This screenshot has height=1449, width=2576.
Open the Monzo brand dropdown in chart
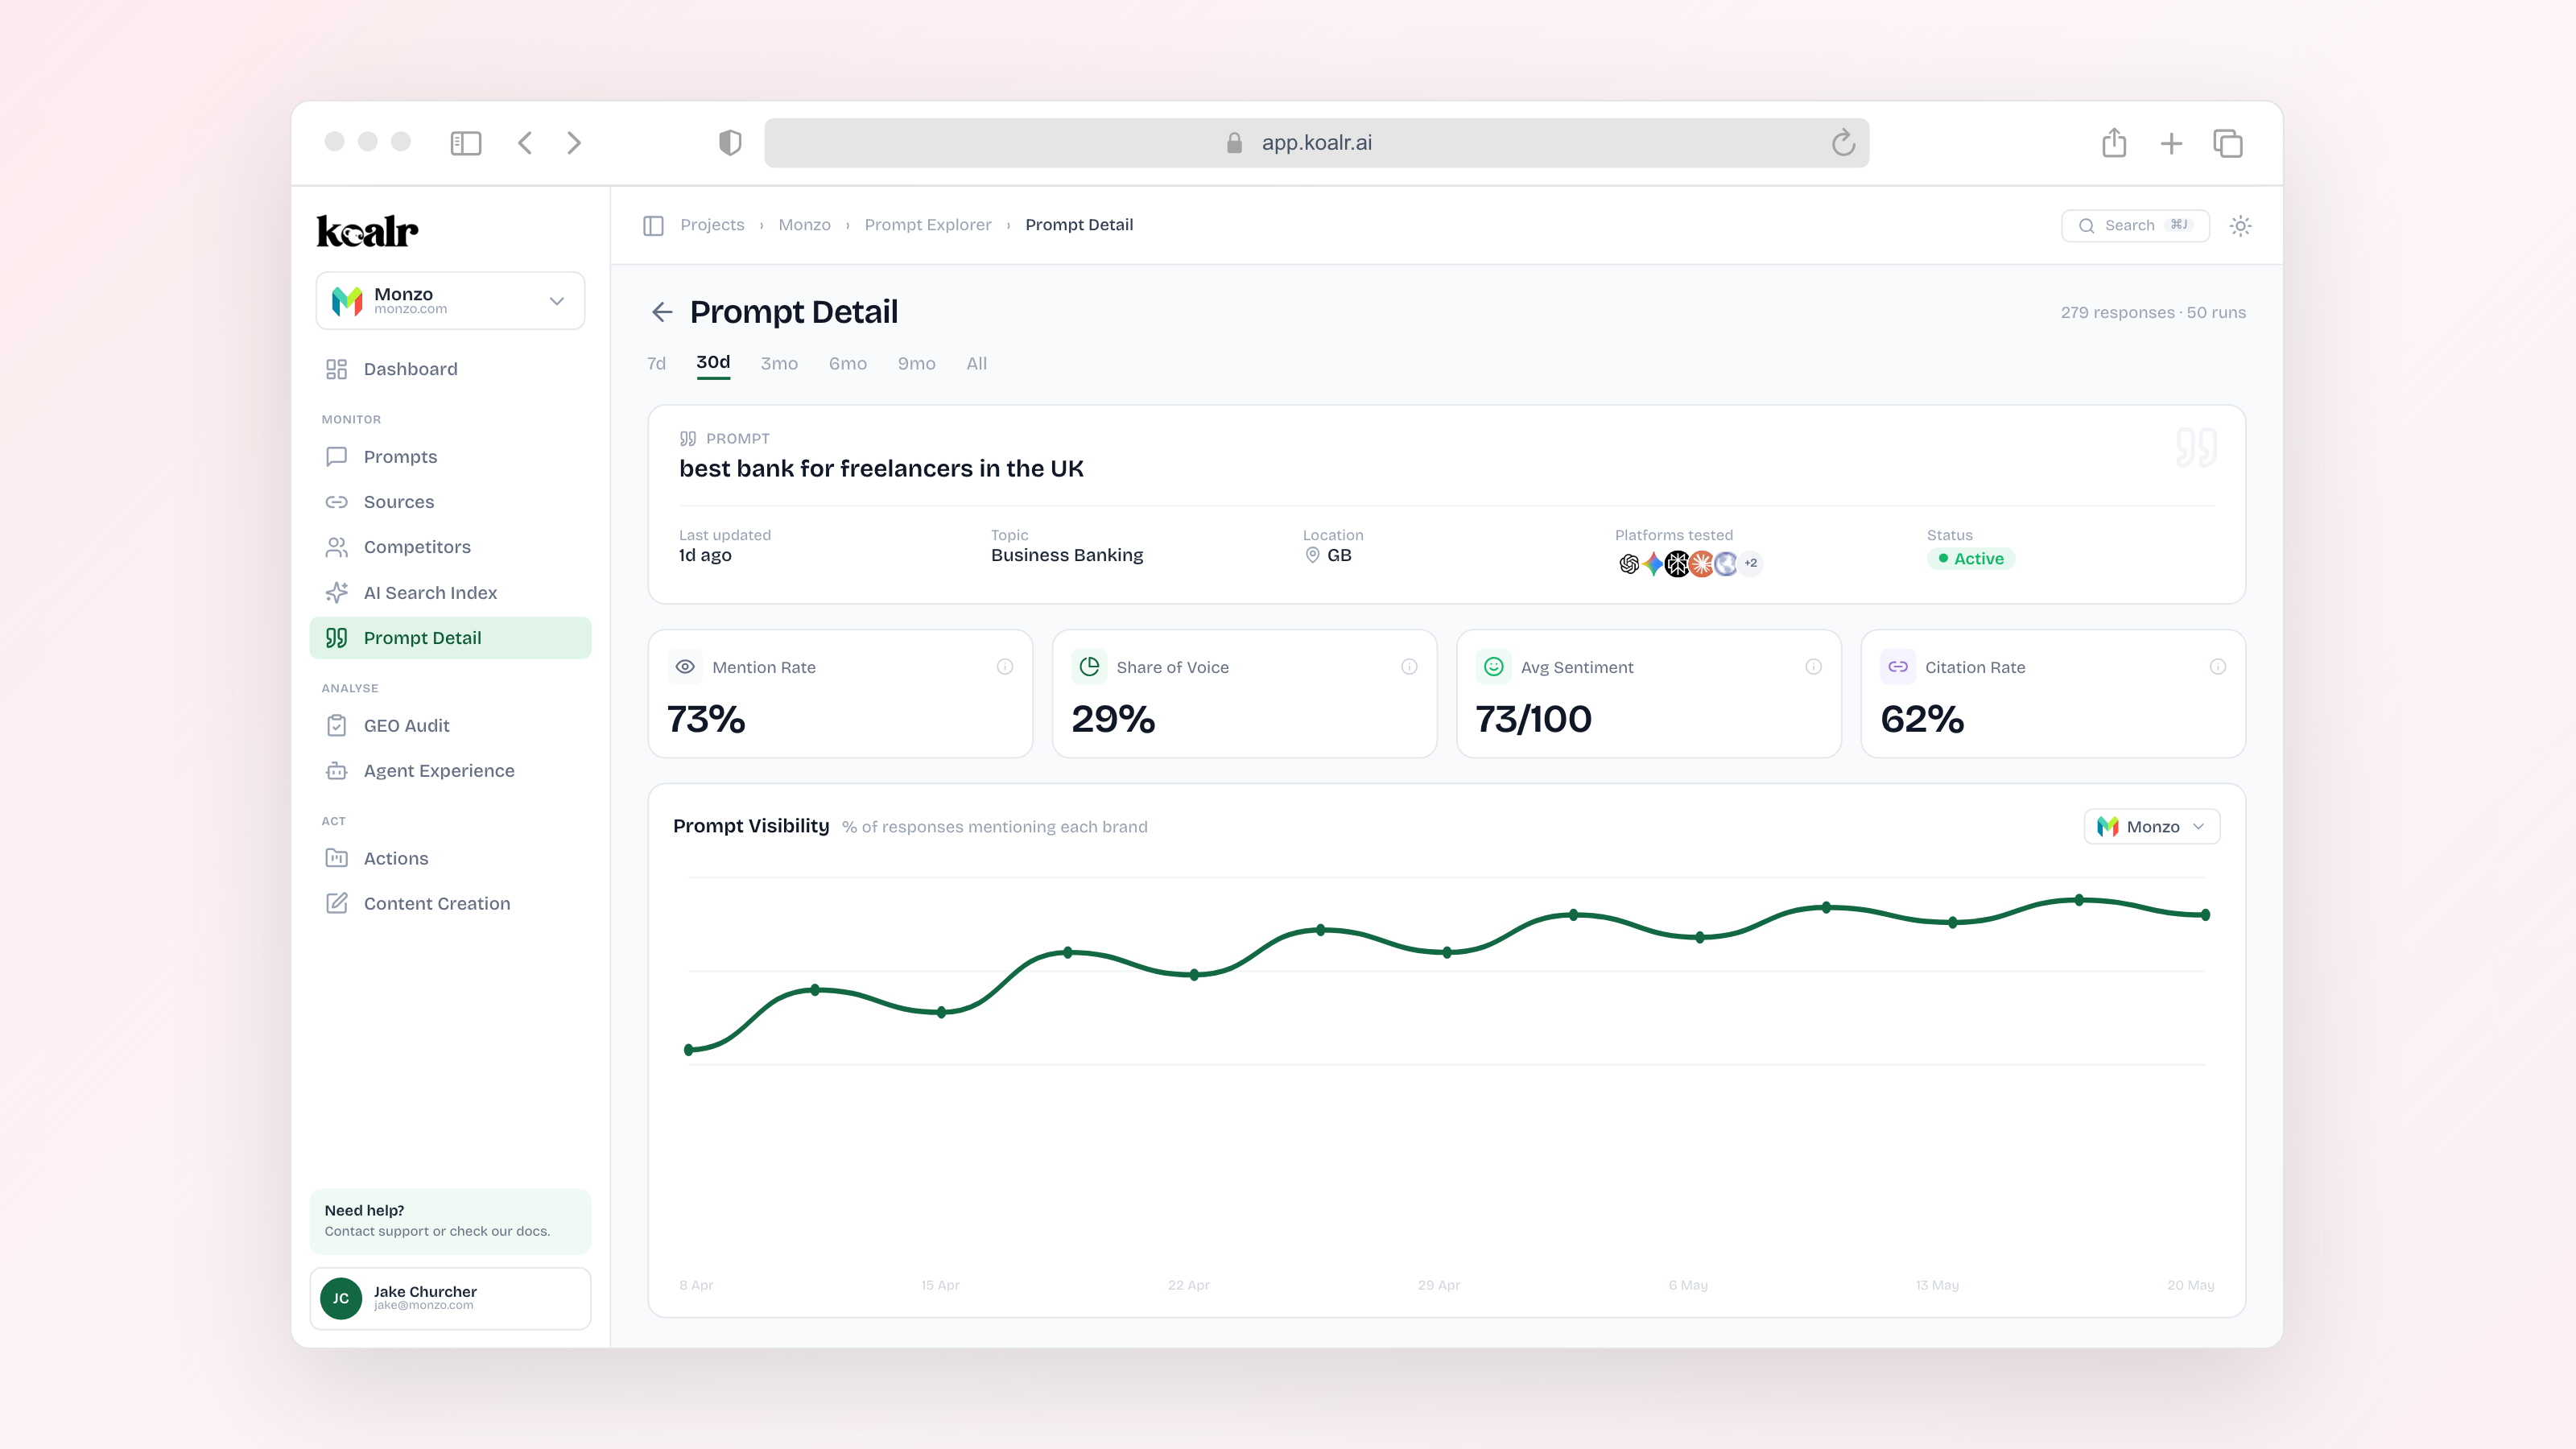tap(2152, 827)
